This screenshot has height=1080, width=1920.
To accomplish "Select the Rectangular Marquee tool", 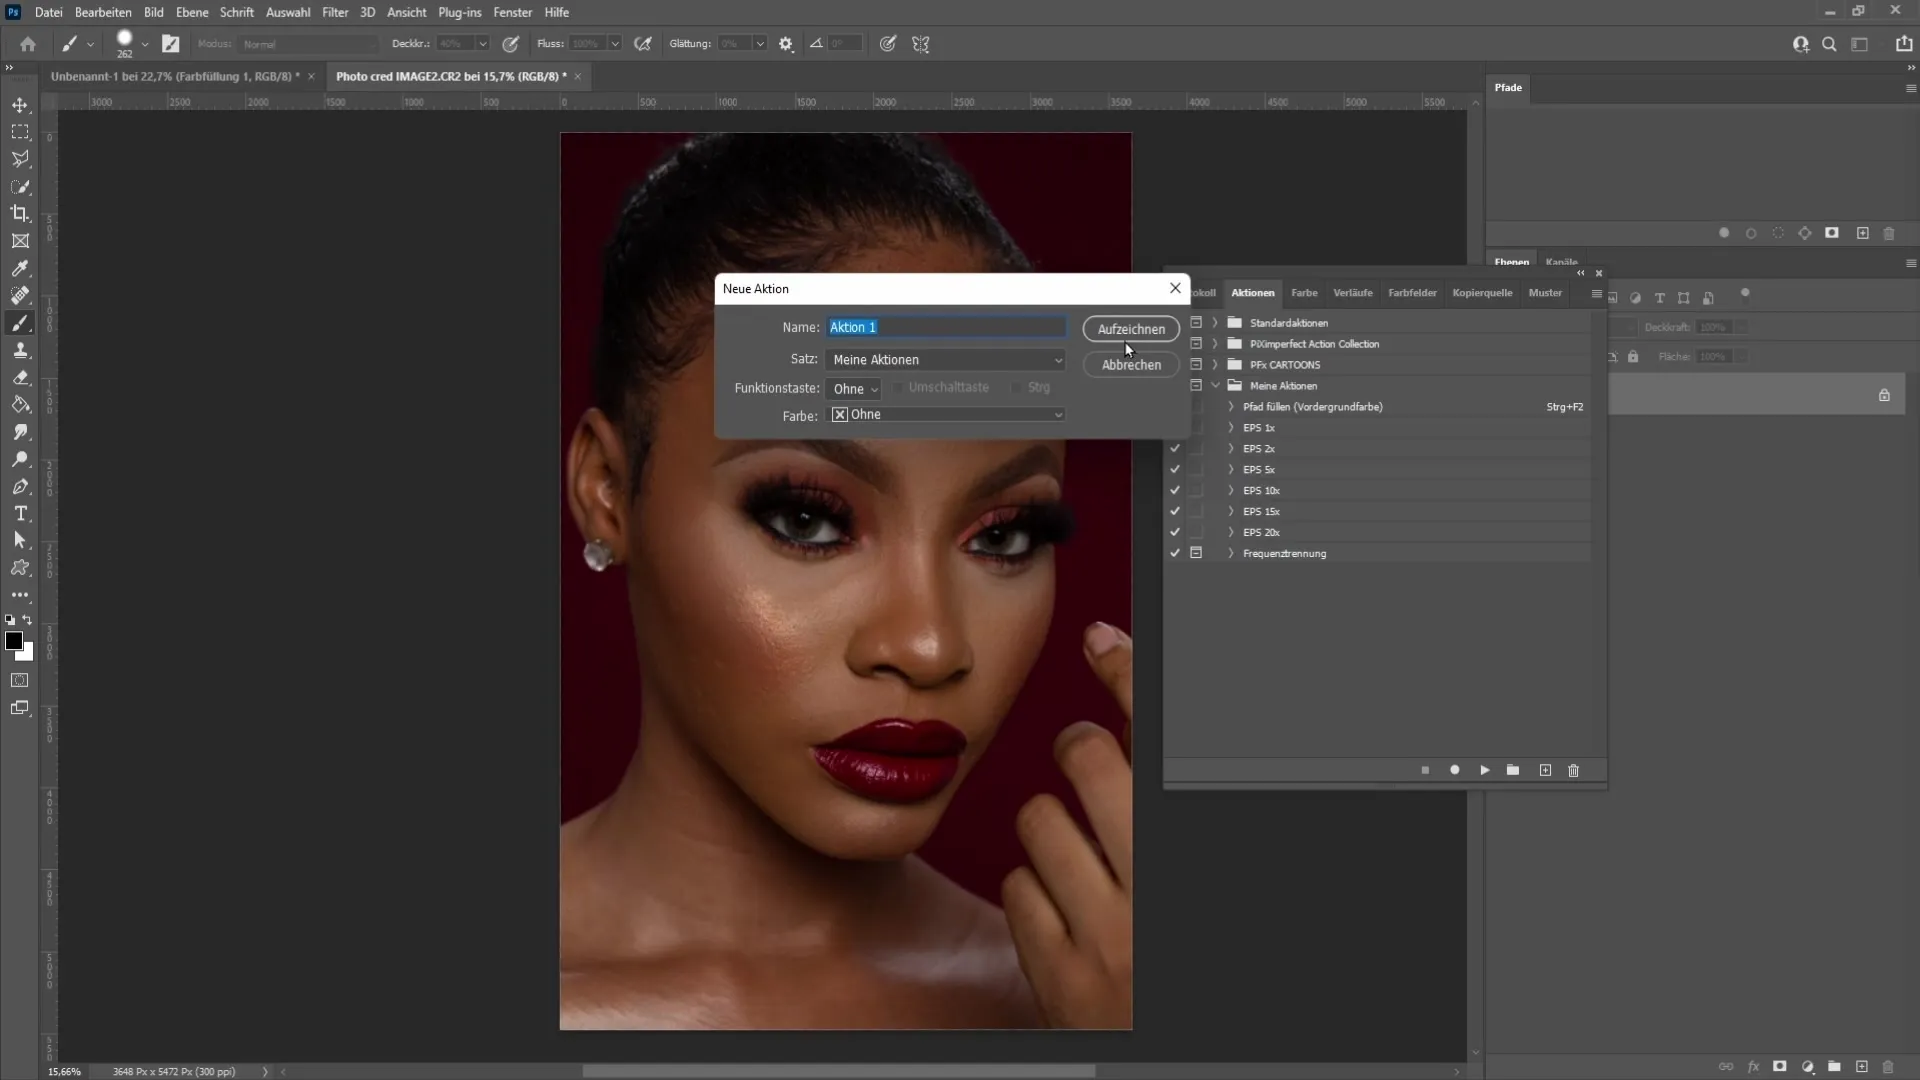I will point(20,132).
